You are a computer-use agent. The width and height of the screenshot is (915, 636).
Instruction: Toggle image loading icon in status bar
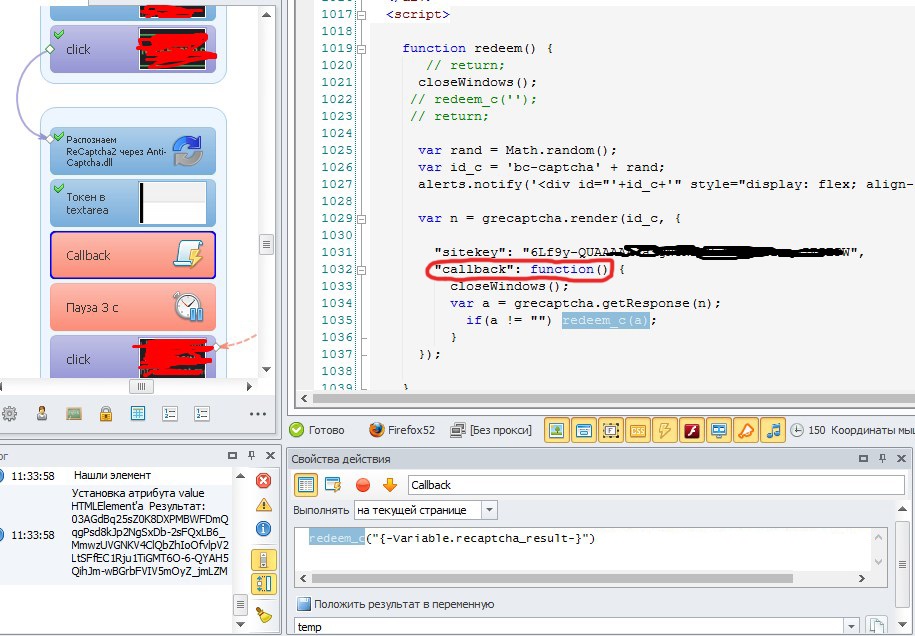click(x=555, y=430)
